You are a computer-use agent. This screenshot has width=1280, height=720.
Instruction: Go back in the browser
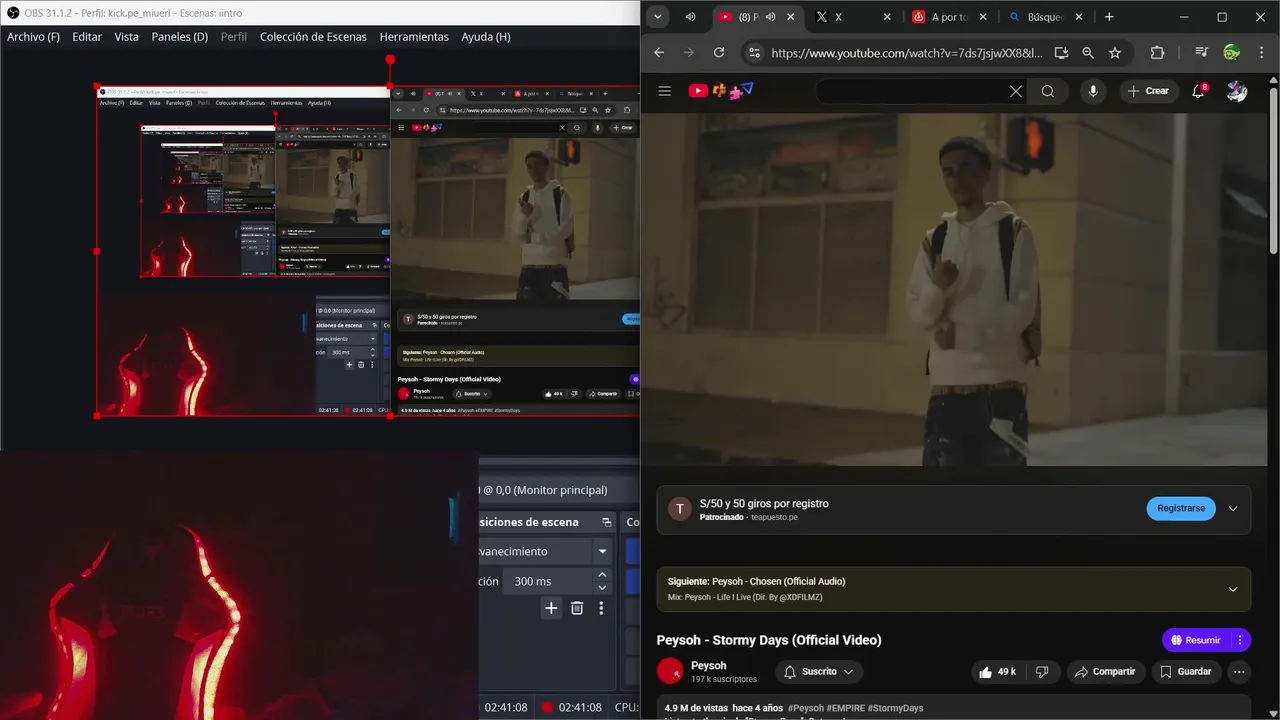659,53
